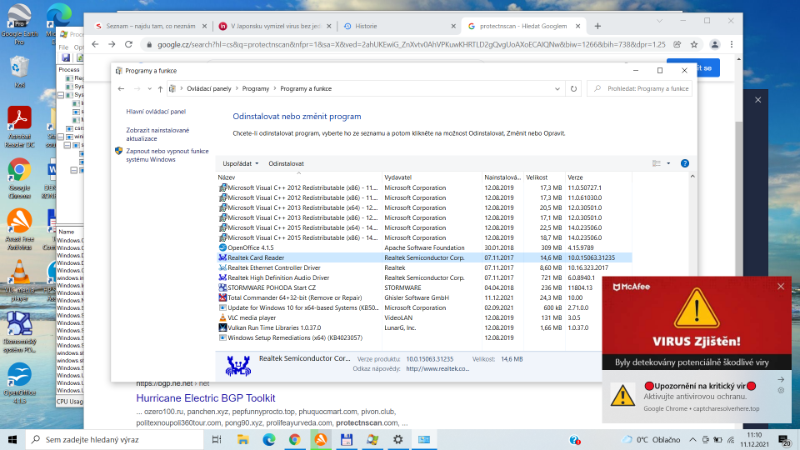Open Avast from taskbar
The image size is (800, 450).
click(321, 439)
